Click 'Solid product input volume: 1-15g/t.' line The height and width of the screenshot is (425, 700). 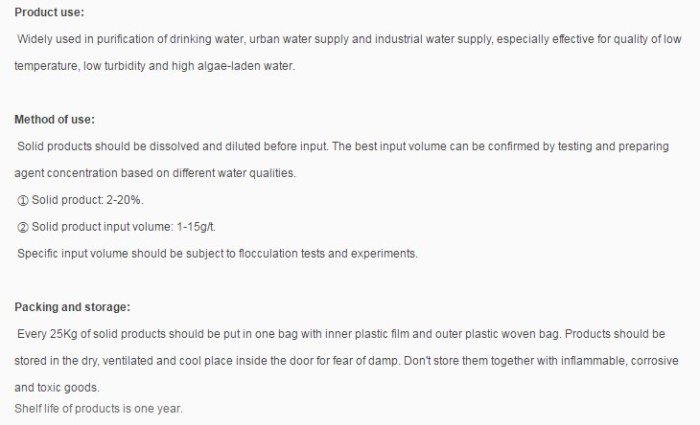coord(124,227)
